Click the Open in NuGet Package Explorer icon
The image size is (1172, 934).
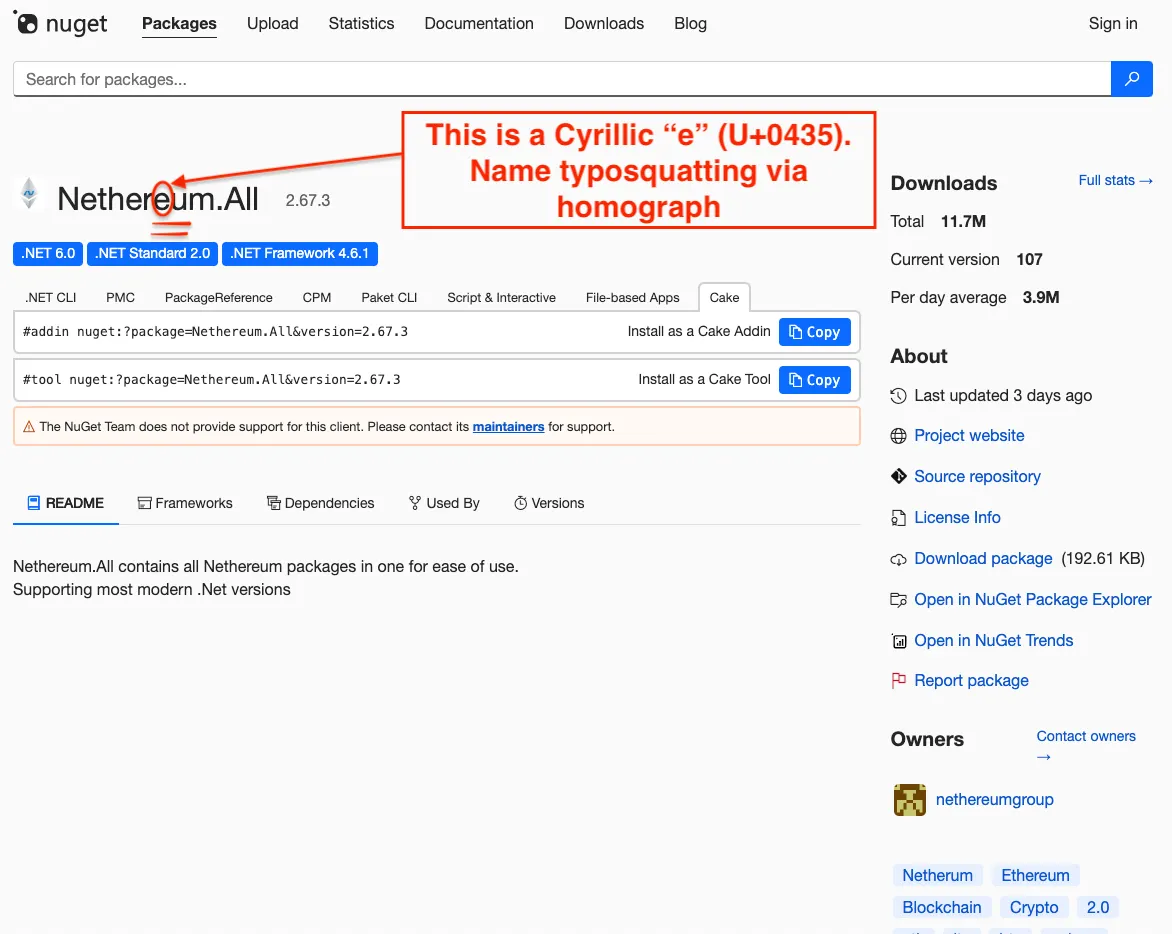tap(897, 599)
